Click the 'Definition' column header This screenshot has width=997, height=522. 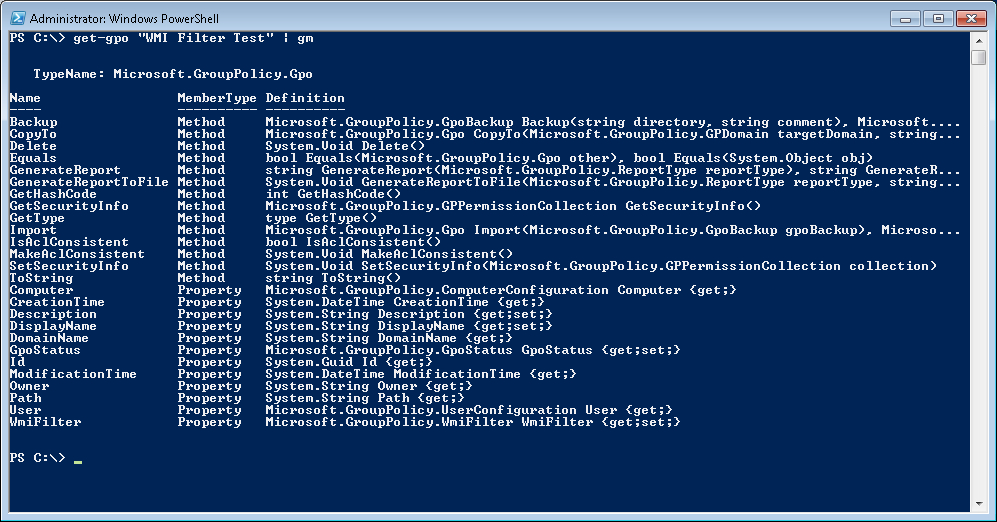(x=305, y=98)
